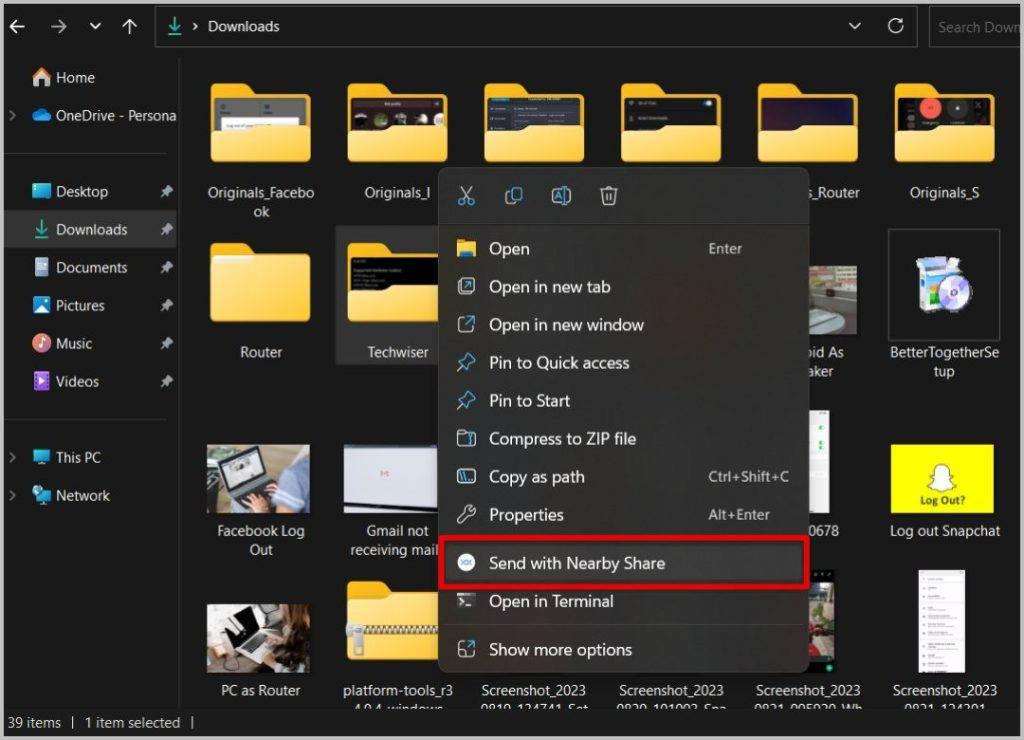Open Home in the sidebar
The image size is (1024, 740).
[64, 78]
